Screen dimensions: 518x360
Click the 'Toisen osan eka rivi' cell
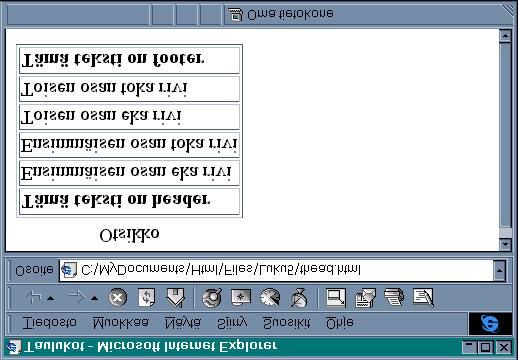pos(129,117)
